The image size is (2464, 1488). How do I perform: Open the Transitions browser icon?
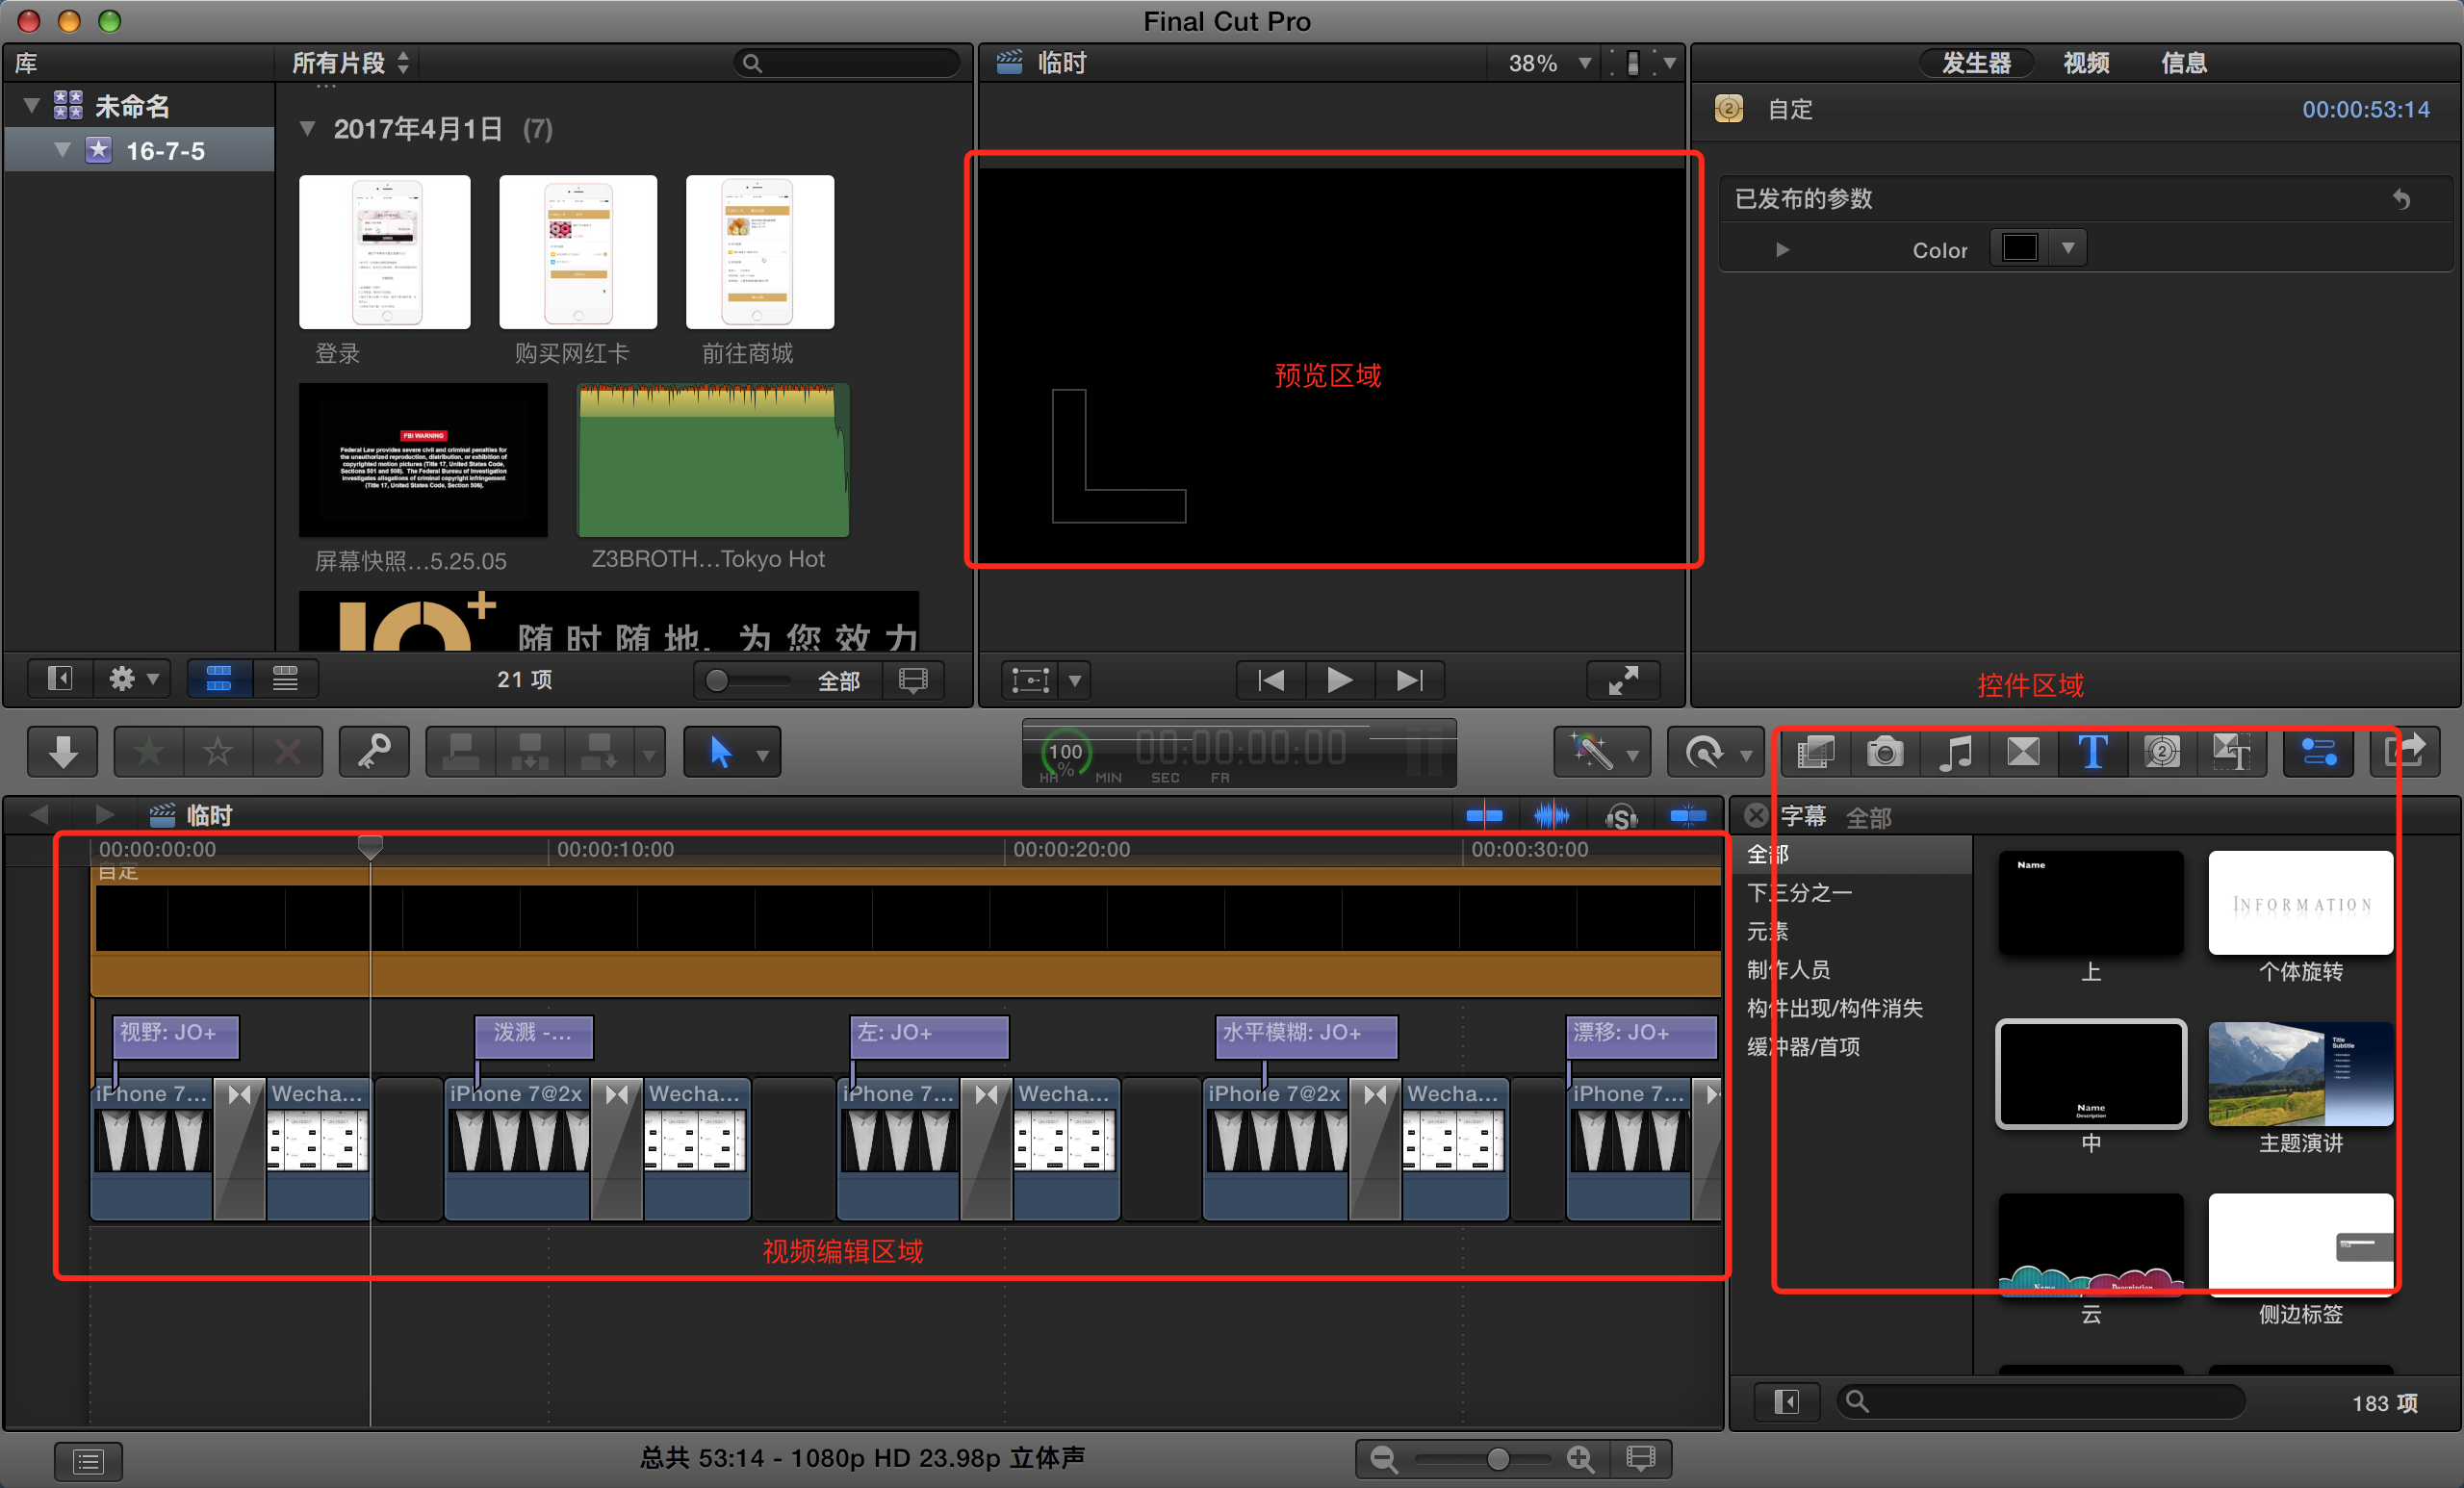2024,752
